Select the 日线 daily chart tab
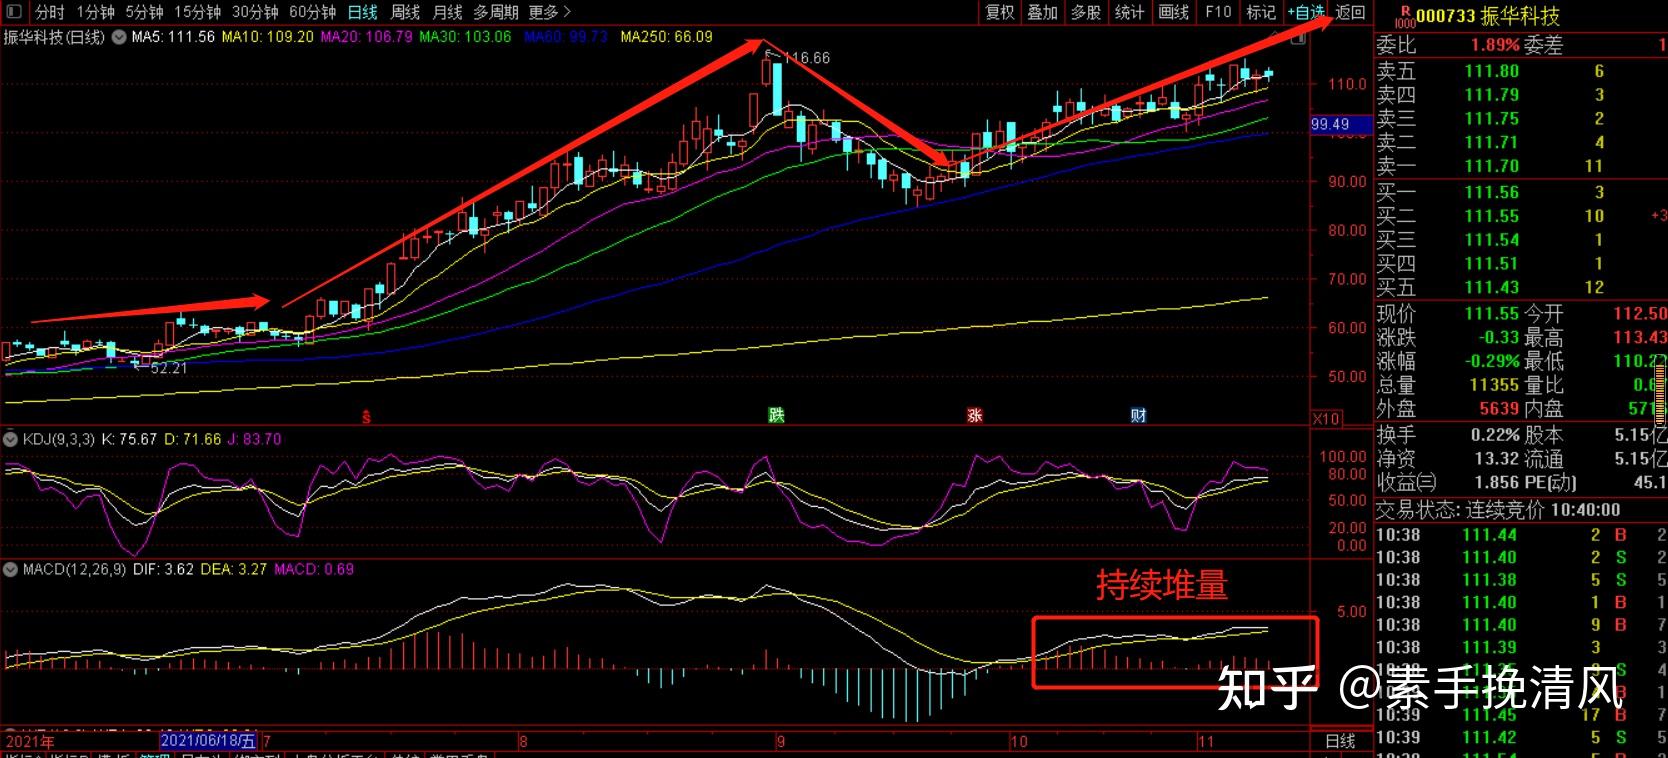Viewport: 1668px width, 758px height. click(363, 12)
